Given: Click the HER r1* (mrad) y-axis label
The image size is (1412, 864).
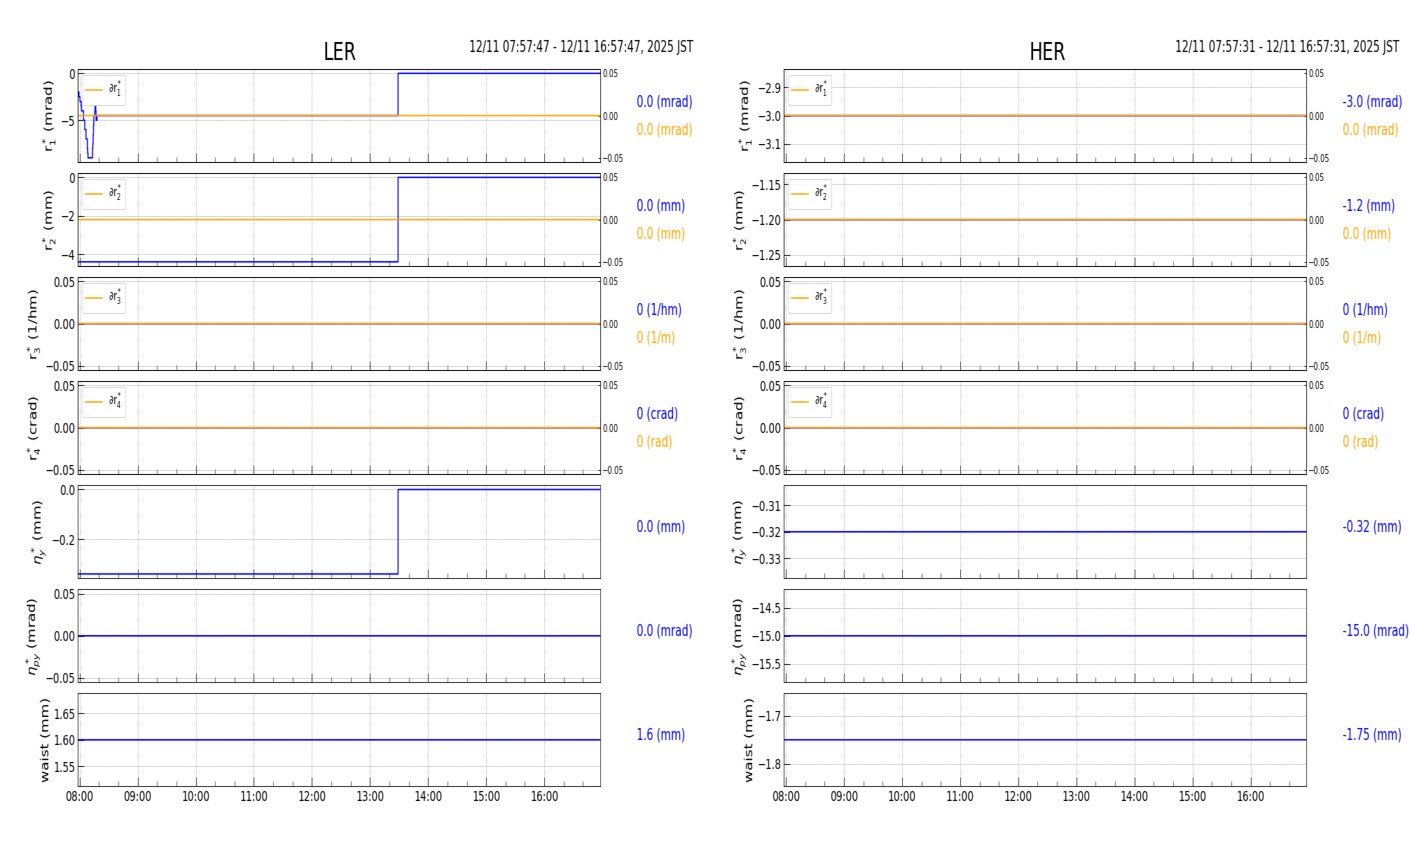Looking at the screenshot, I should pyautogui.click(x=745, y=116).
